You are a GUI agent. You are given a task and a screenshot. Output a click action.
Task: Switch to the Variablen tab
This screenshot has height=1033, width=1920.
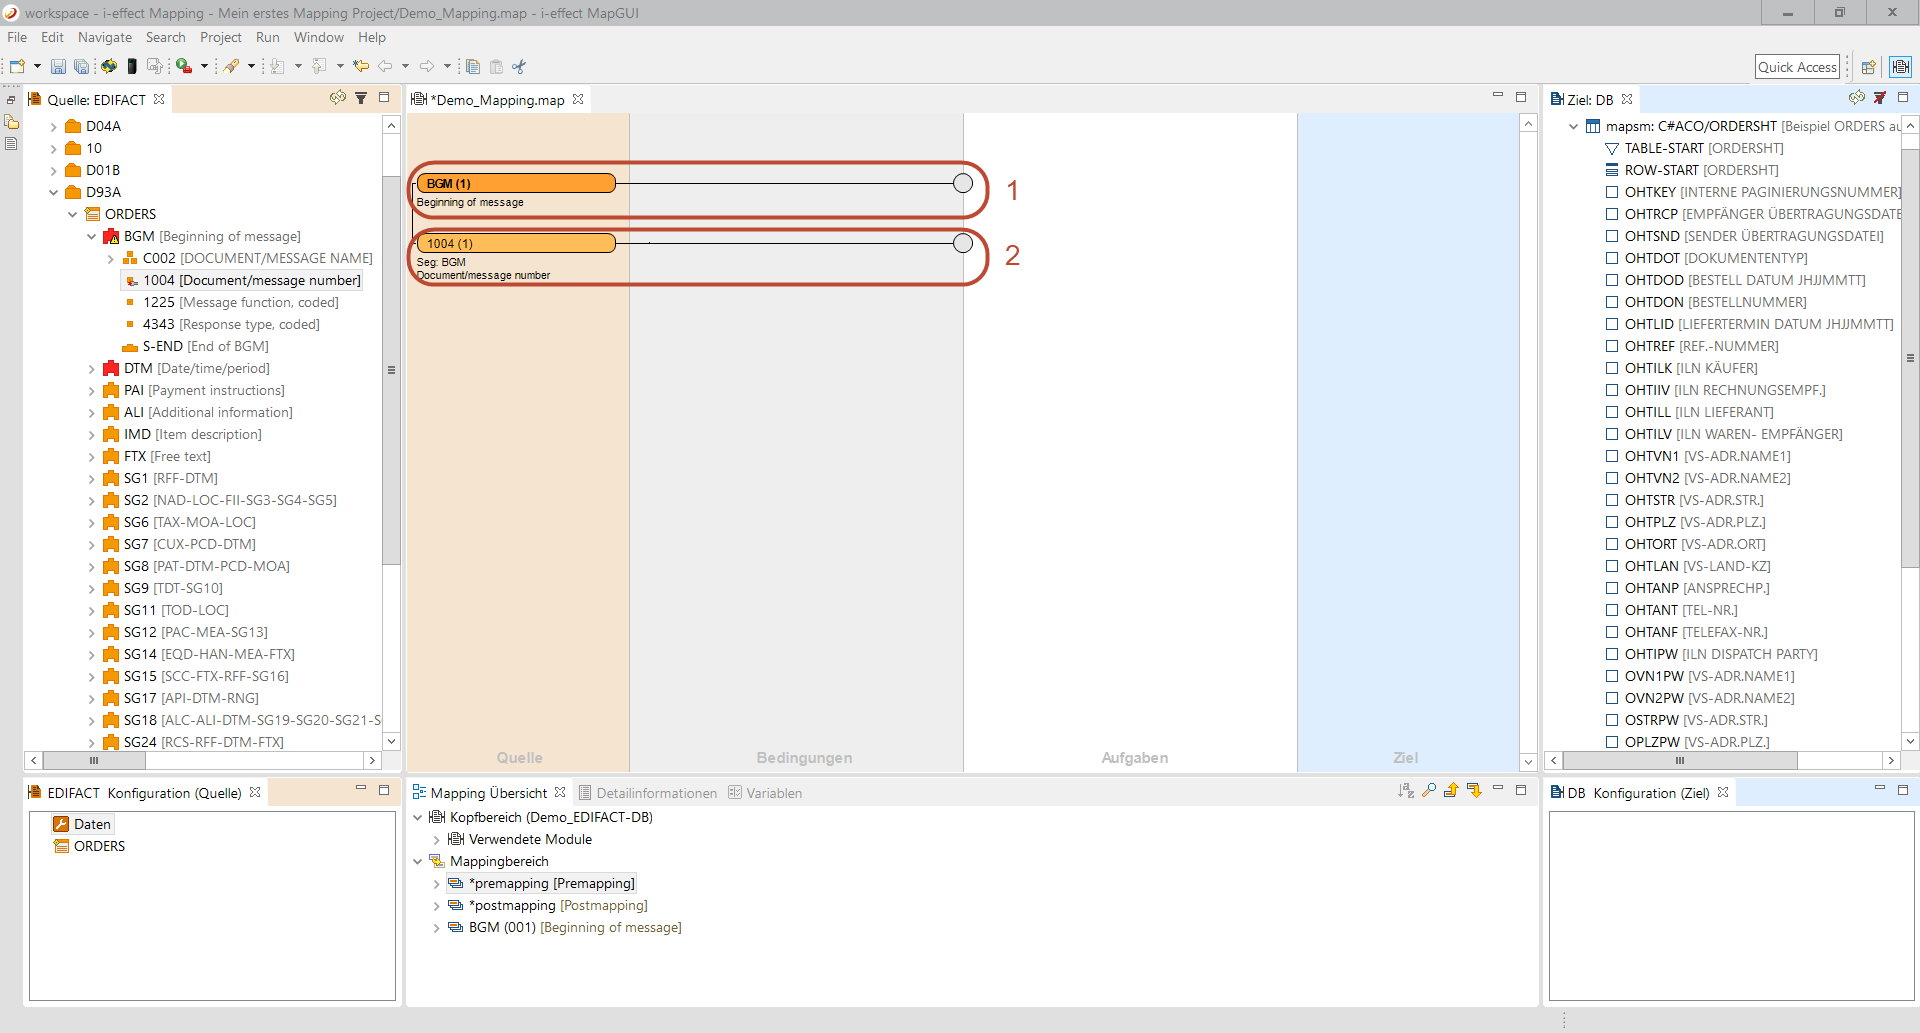[772, 793]
